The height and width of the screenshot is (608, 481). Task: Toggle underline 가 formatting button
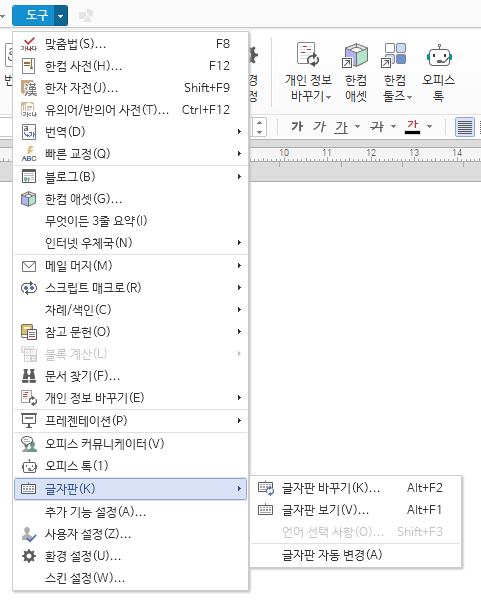[341, 127]
